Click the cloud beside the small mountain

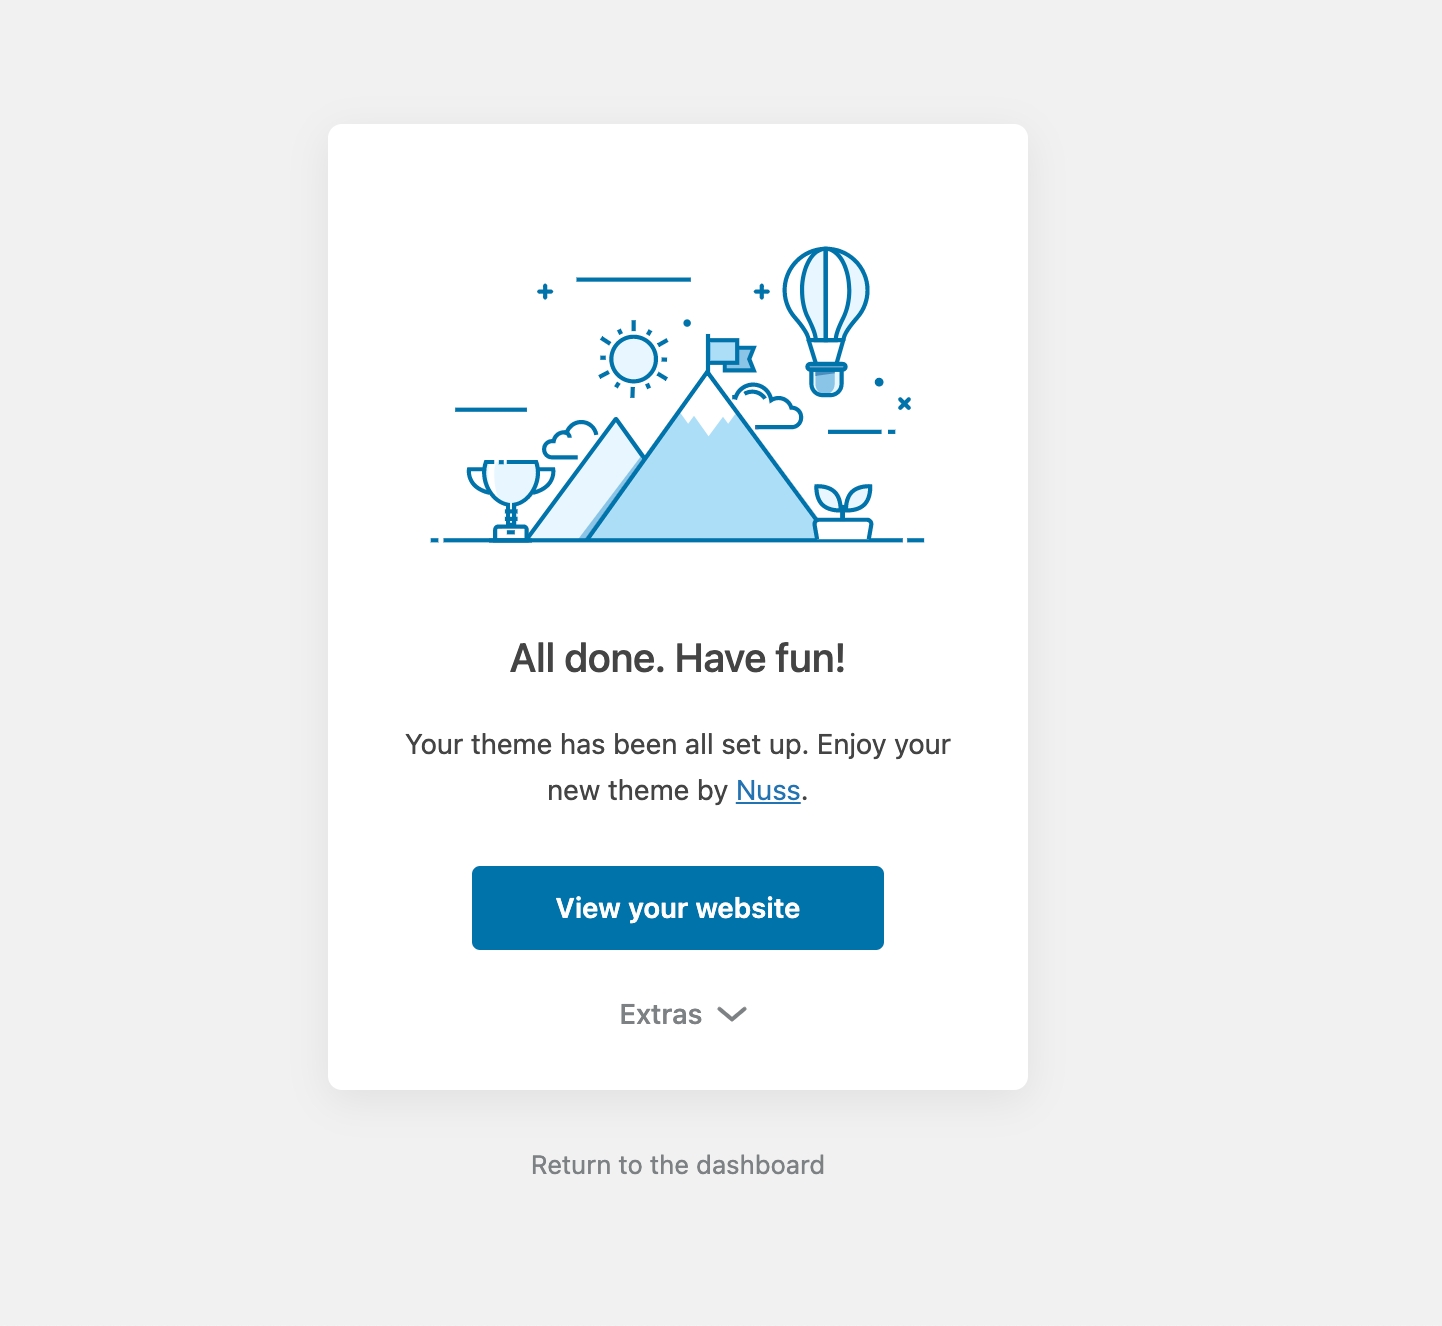(569, 441)
